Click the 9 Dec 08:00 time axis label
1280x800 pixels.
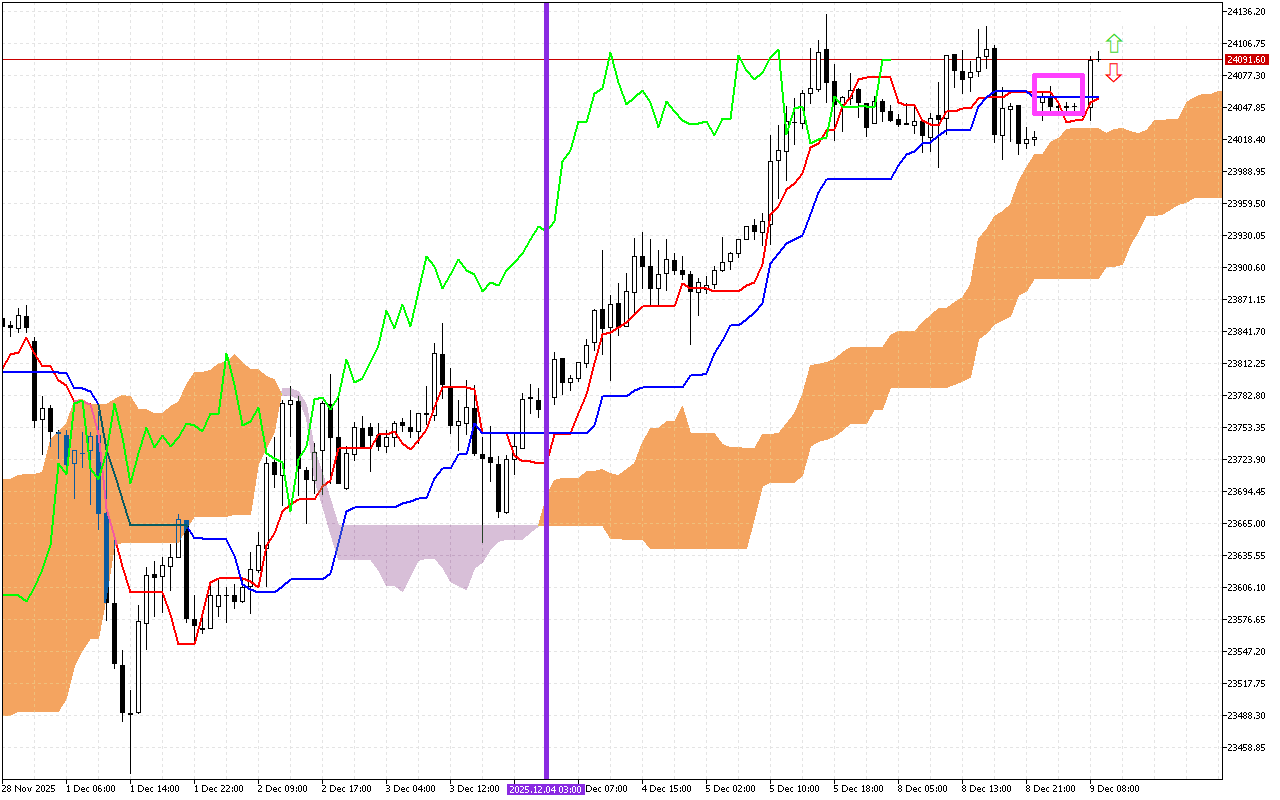(1114, 789)
